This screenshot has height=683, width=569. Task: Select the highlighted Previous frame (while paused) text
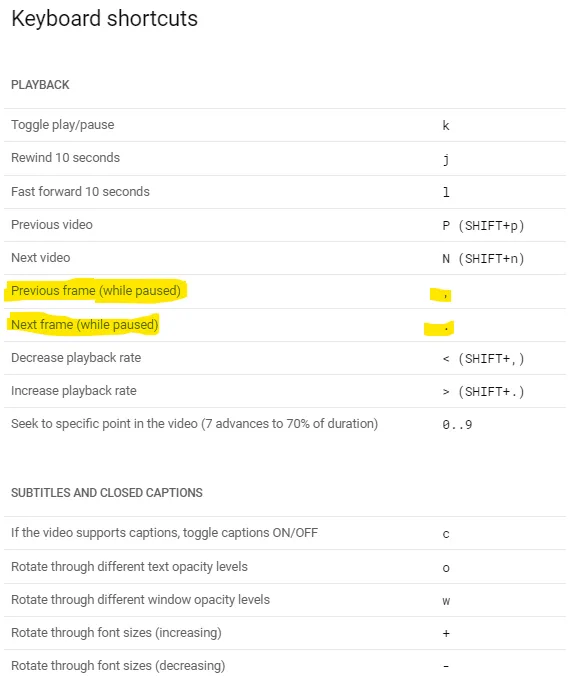[96, 291]
